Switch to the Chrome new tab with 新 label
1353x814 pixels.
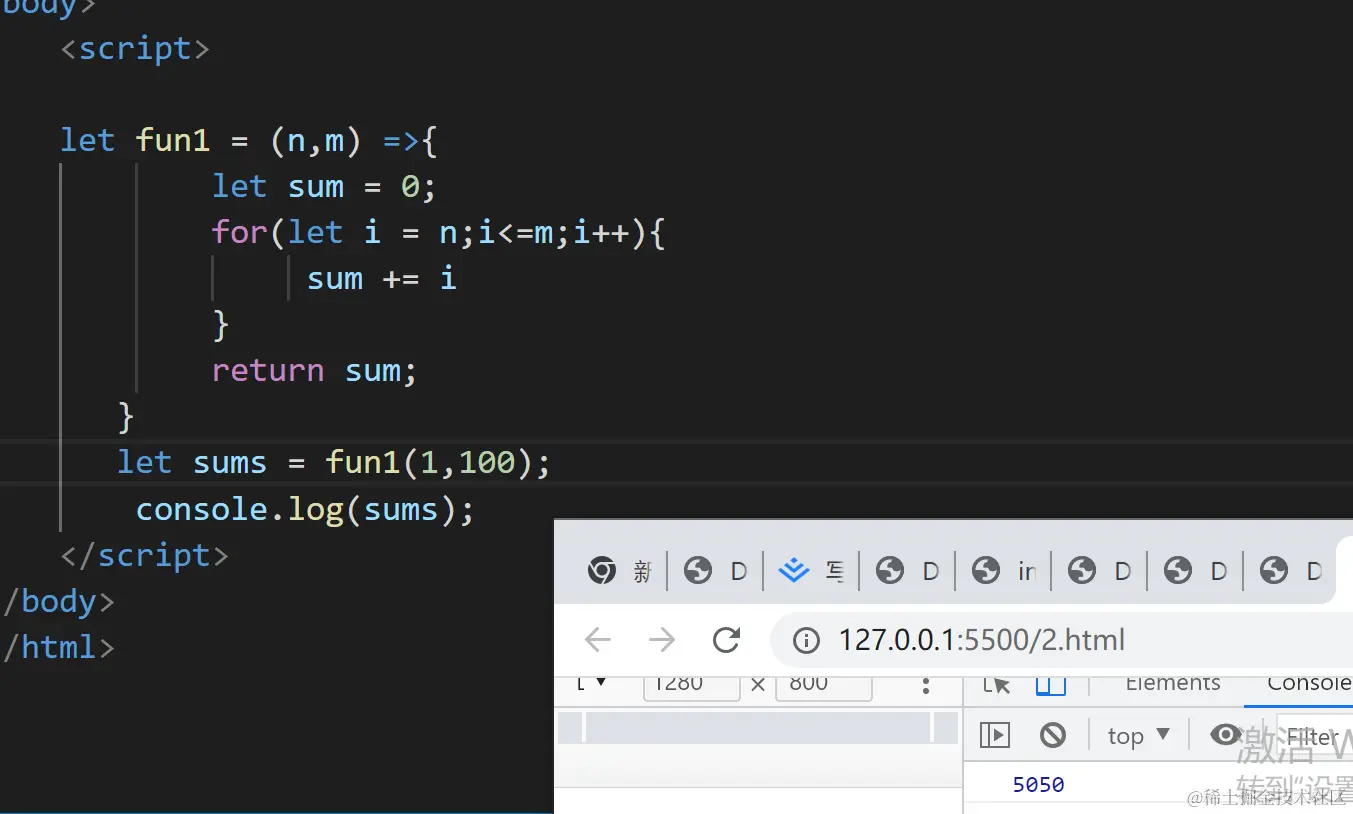[x=619, y=571]
